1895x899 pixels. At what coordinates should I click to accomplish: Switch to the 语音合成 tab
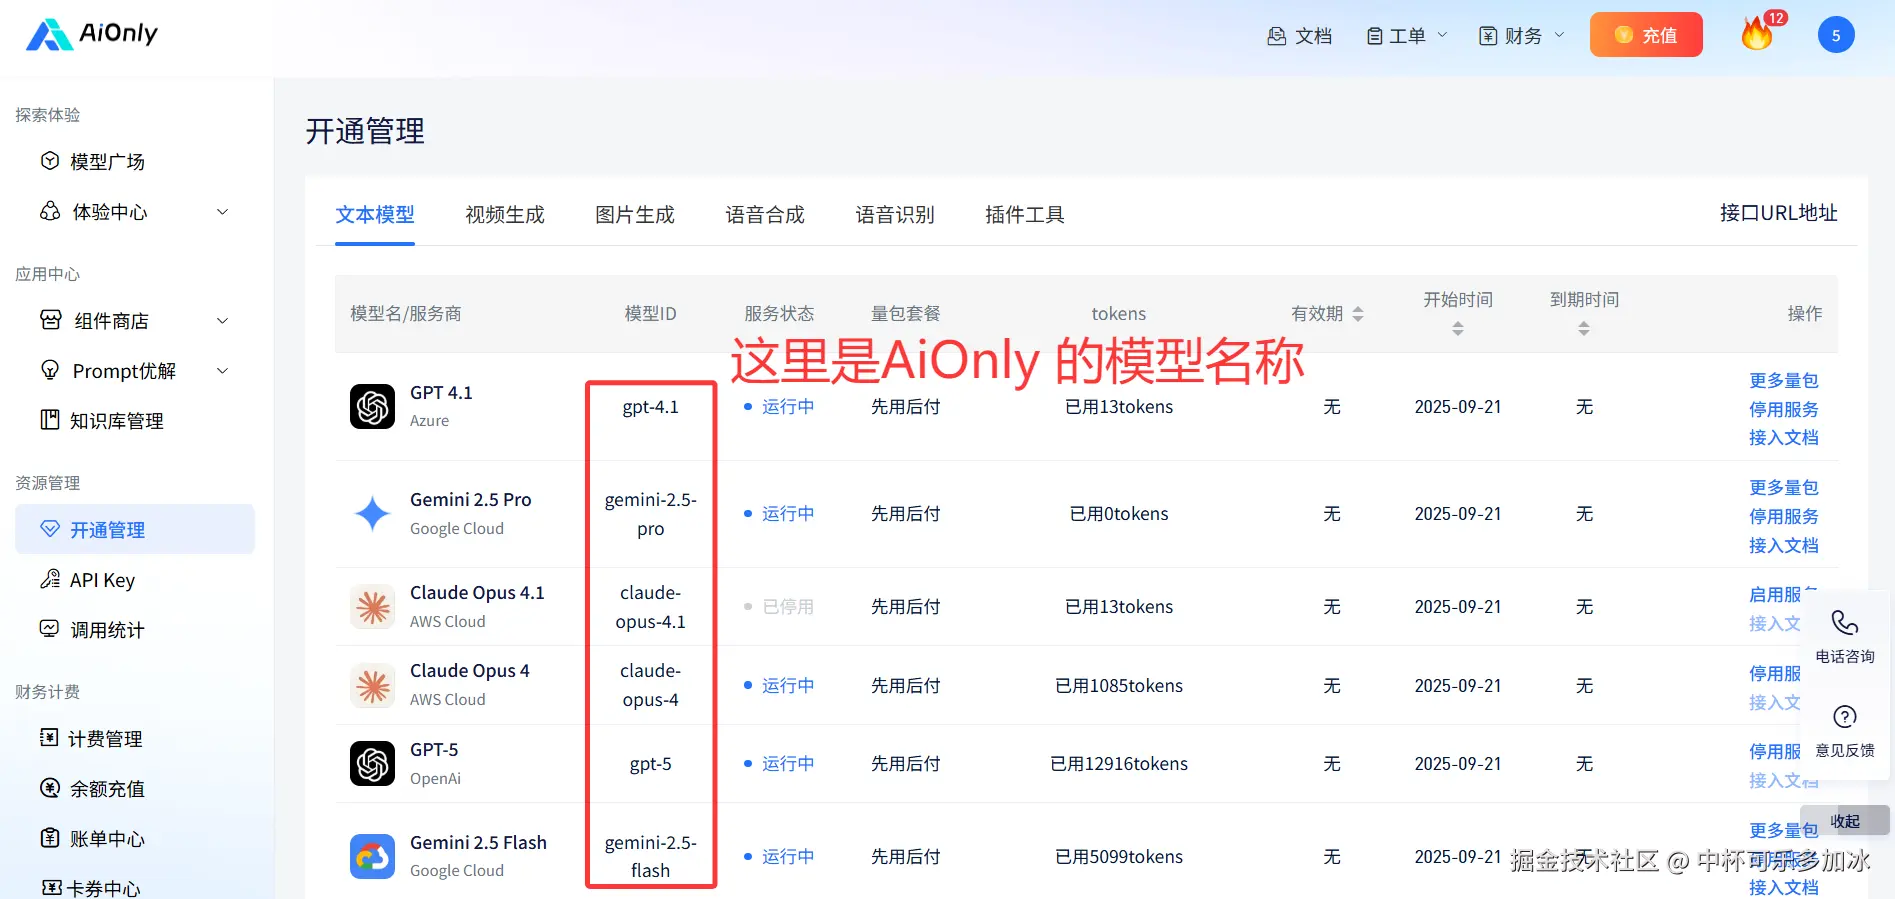pos(765,215)
